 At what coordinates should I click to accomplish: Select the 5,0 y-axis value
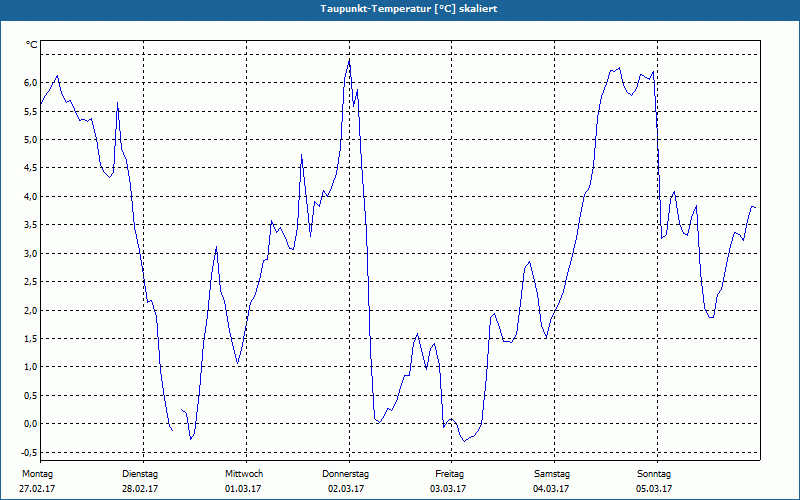30,140
